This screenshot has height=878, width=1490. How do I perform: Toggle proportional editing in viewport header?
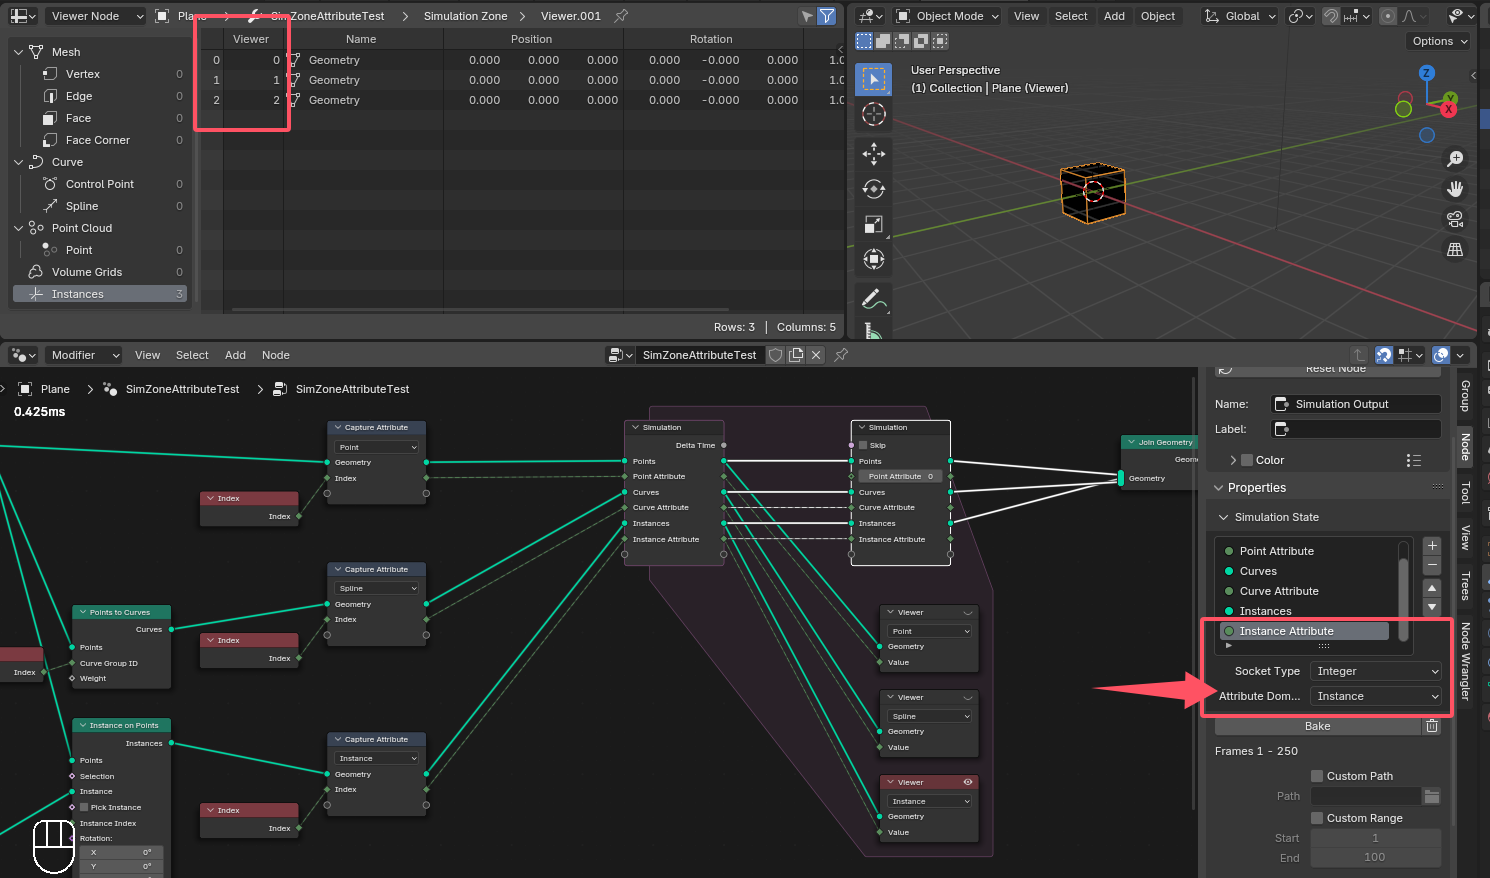[x=1388, y=16]
